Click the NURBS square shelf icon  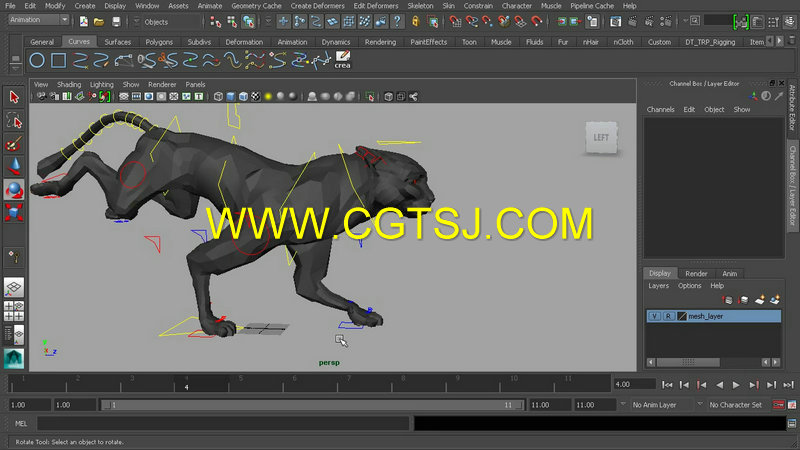[x=58, y=60]
